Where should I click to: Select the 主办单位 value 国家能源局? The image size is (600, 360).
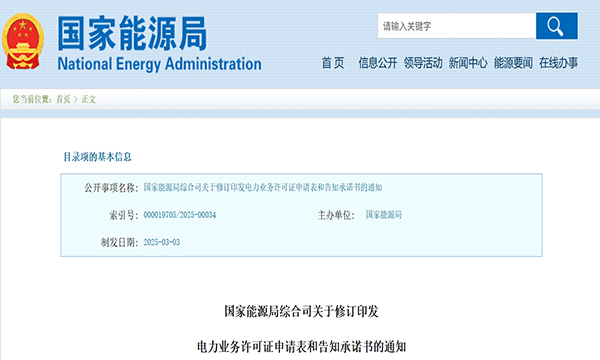(x=383, y=215)
